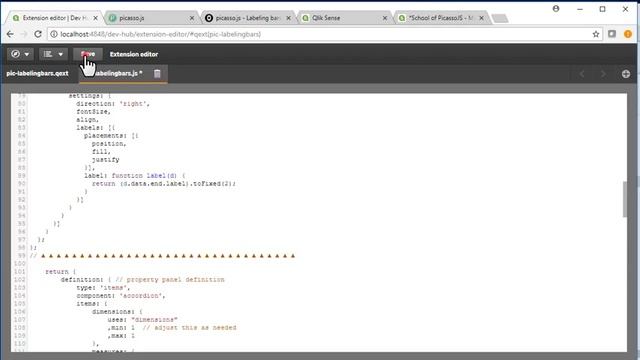Add a new file with plus icon
The image size is (640, 360).
click(626, 74)
